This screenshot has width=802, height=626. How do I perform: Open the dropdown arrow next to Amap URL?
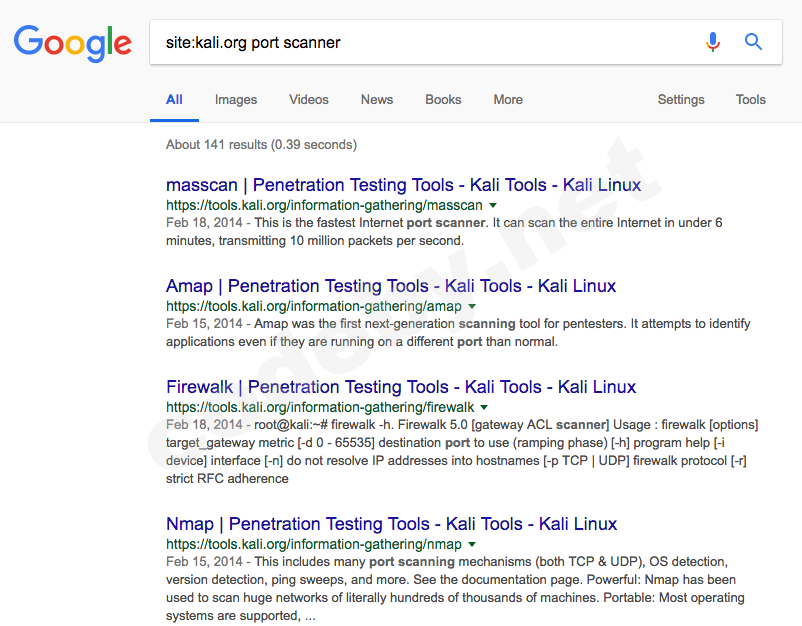pyautogui.click(x=471, y=306)
